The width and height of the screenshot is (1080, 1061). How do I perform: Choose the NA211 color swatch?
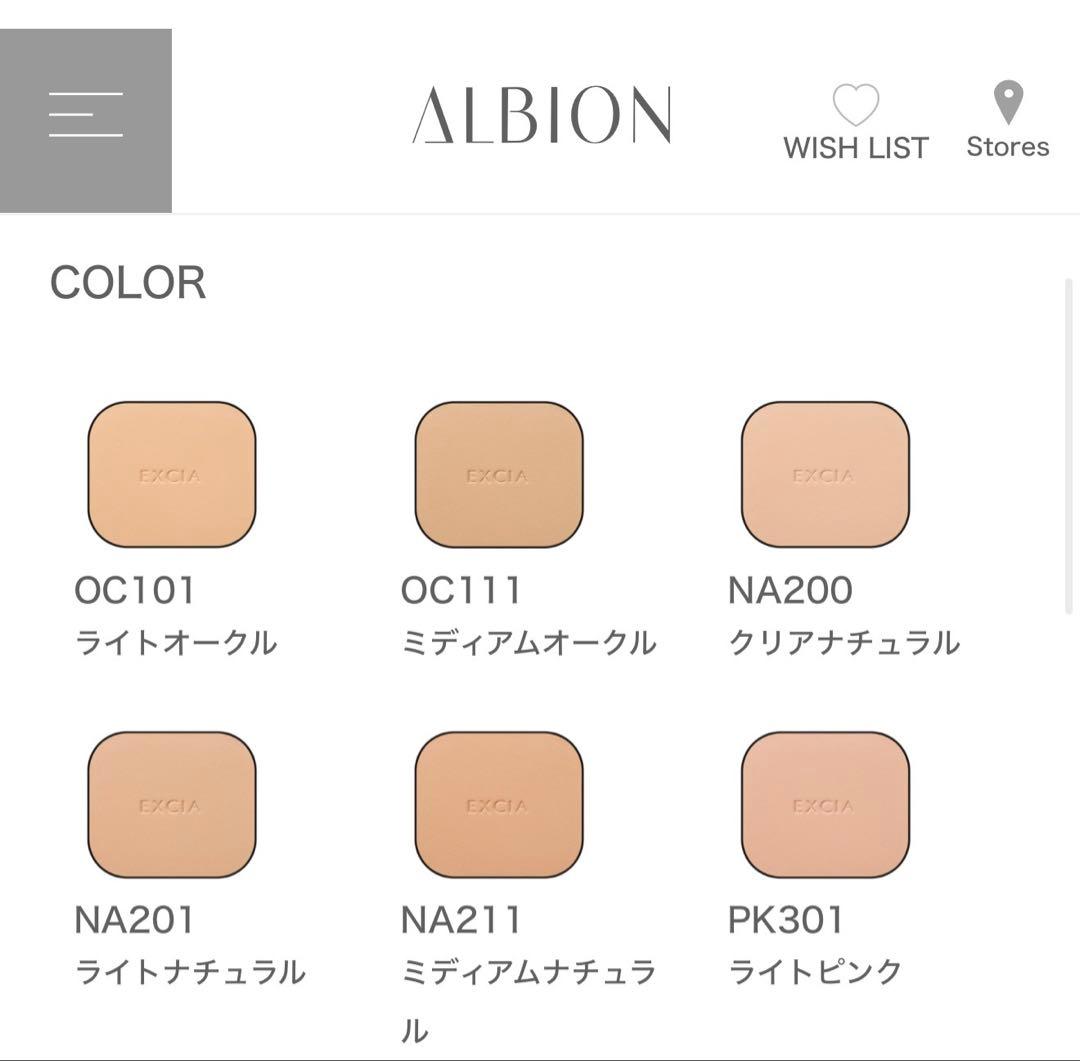pos(499,805)
